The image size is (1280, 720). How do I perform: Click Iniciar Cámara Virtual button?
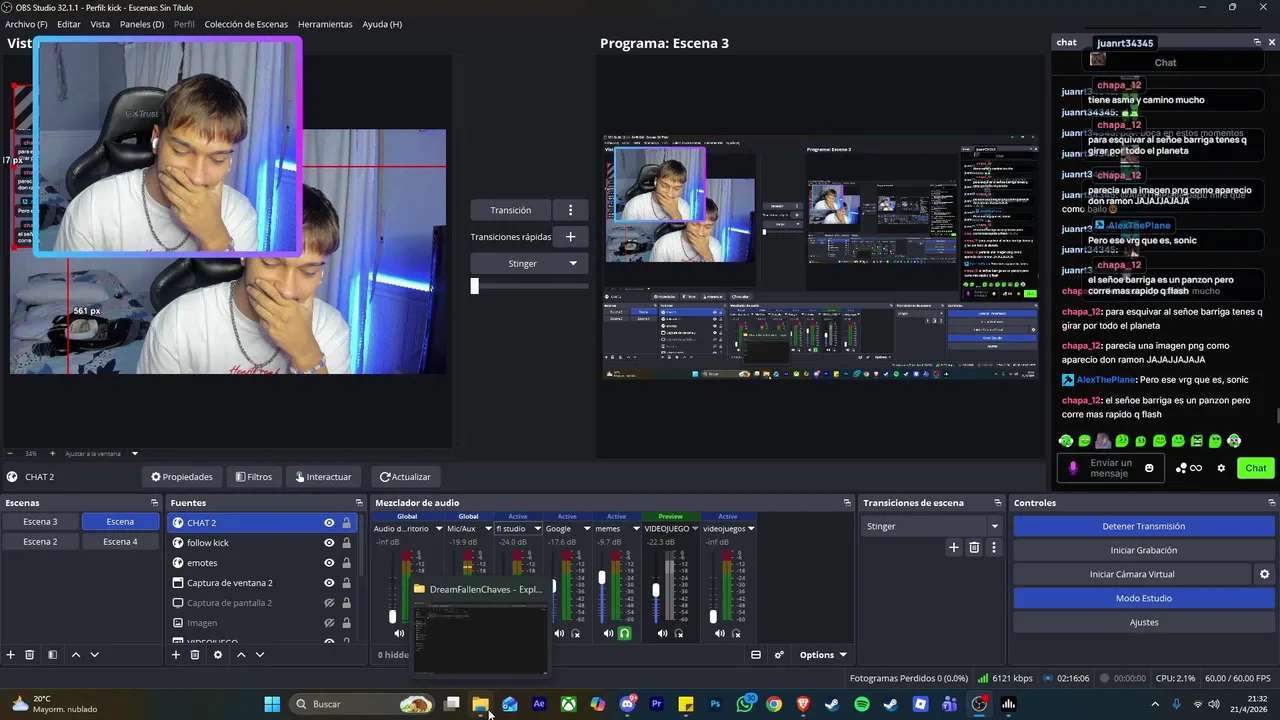pyautogui.click(x=1132, y=574)
